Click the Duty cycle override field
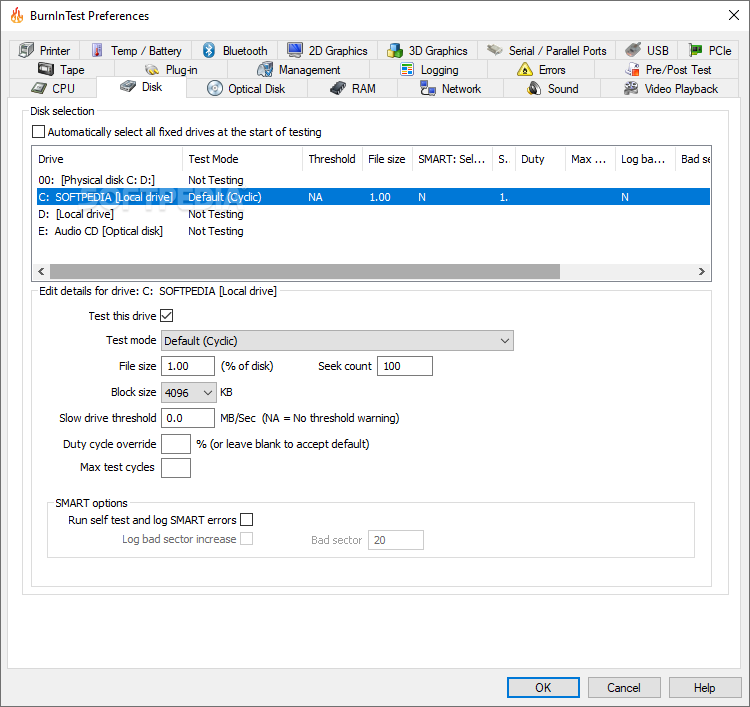Viewport: 750px width, 707px height. [x=176, y=443]
